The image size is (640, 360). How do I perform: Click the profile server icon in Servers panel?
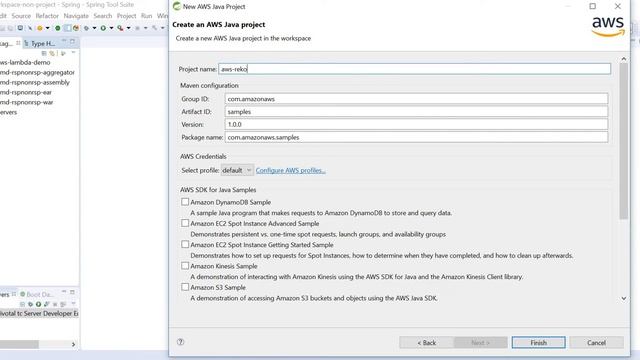47,304
